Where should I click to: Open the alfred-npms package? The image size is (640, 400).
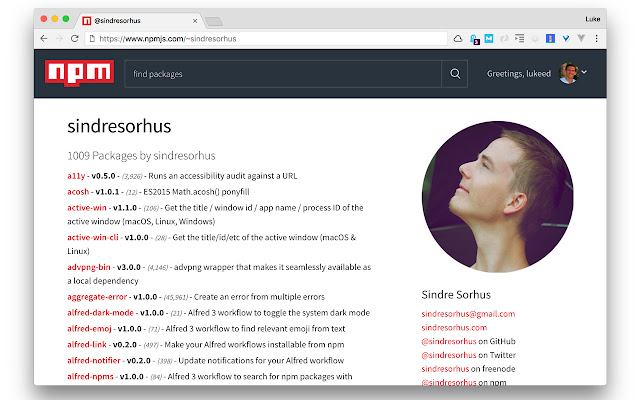[90, 376]
